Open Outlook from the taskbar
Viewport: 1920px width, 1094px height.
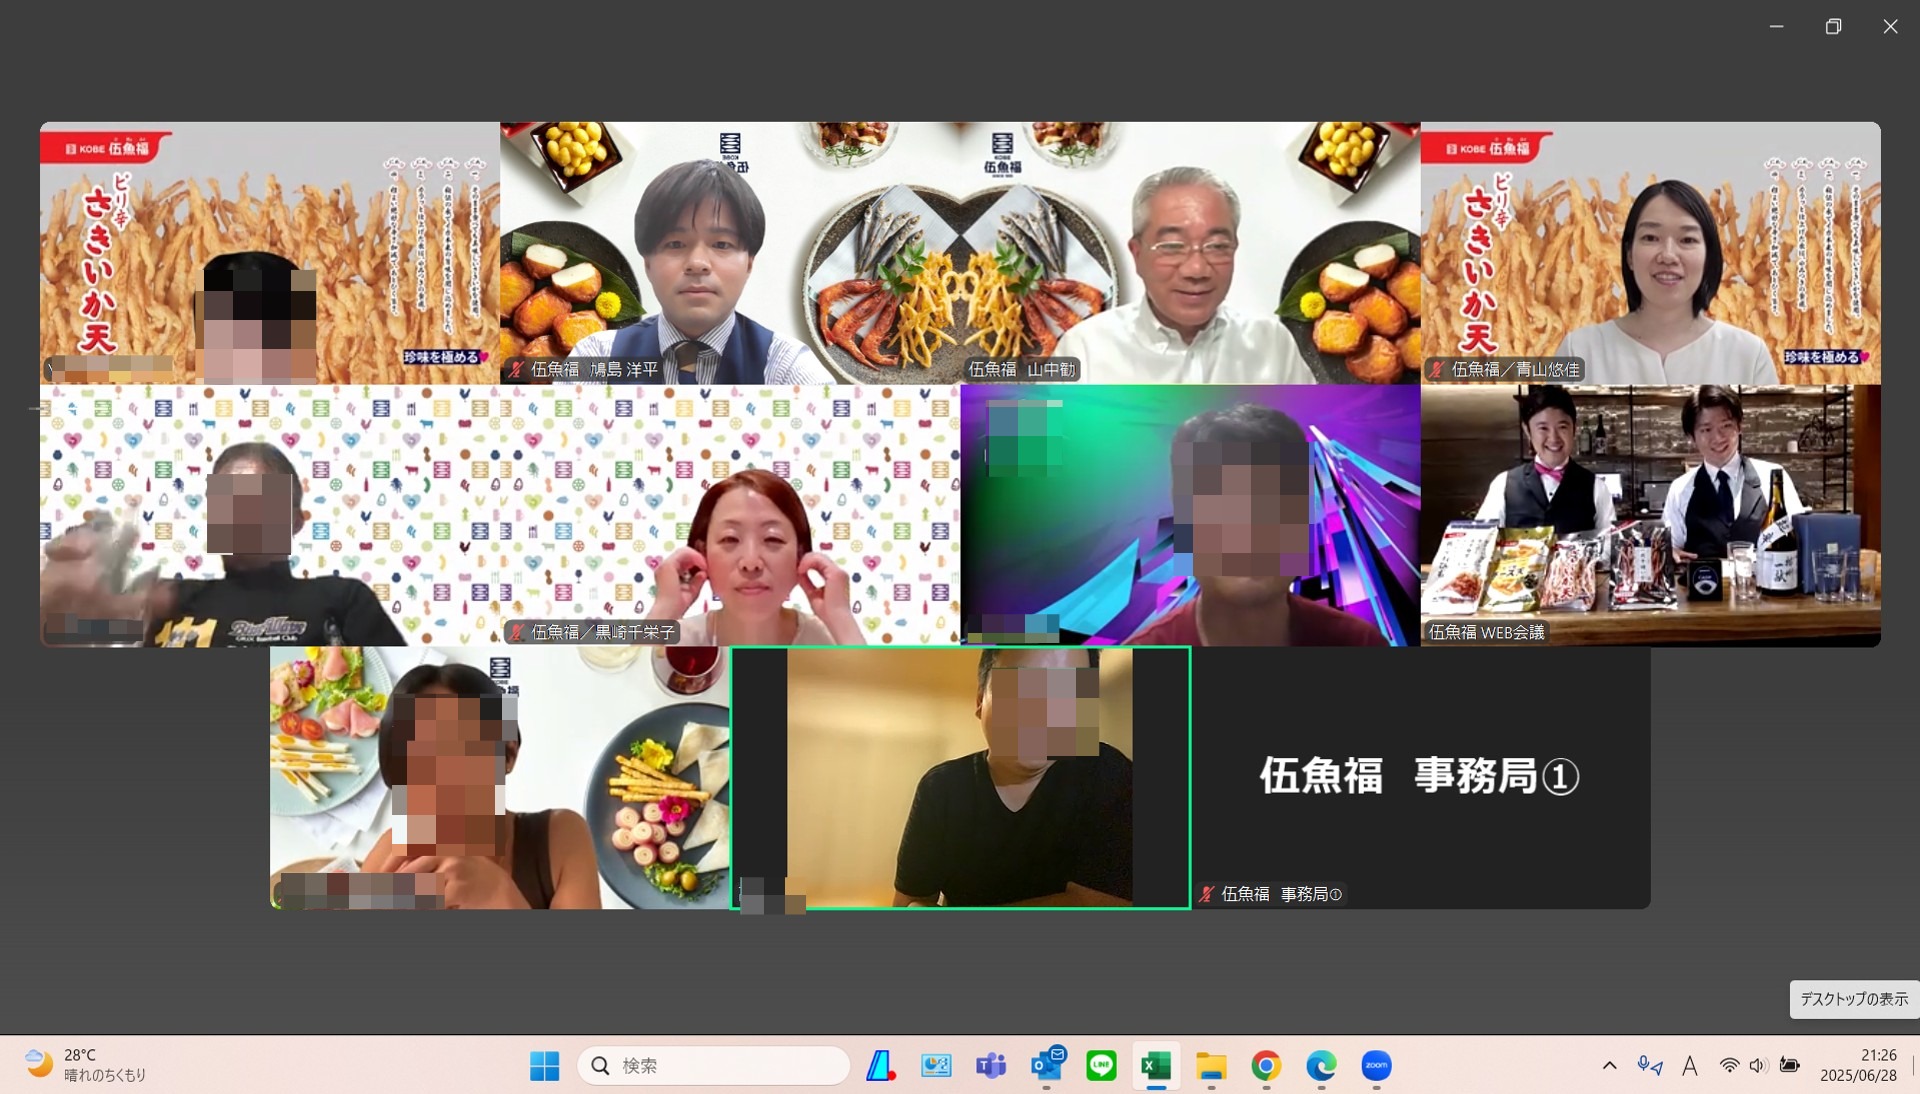pyautogui.click(x=1047, y=1066)
